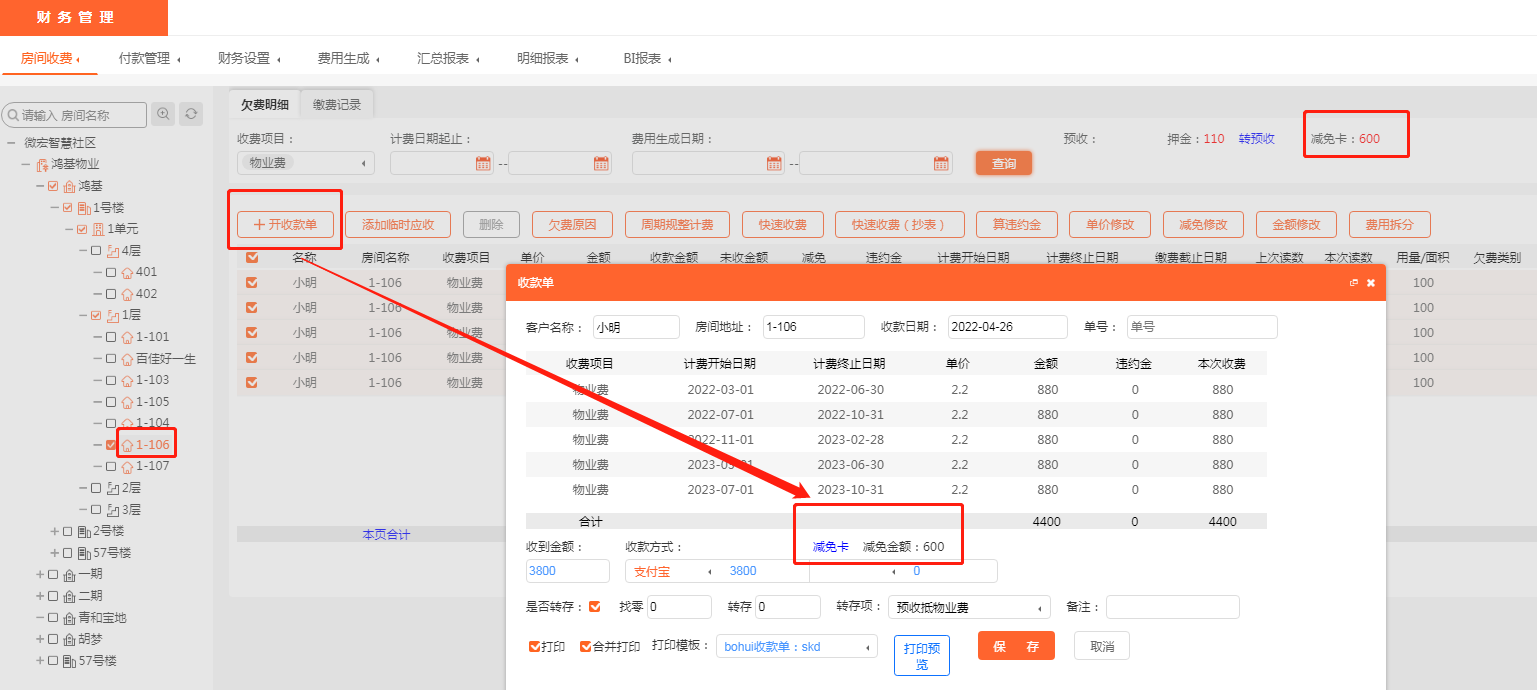1537x690 pixels.
Task: Toggle the 是否转存 checkbox in the dialog
Action: [x=595, y=606]
